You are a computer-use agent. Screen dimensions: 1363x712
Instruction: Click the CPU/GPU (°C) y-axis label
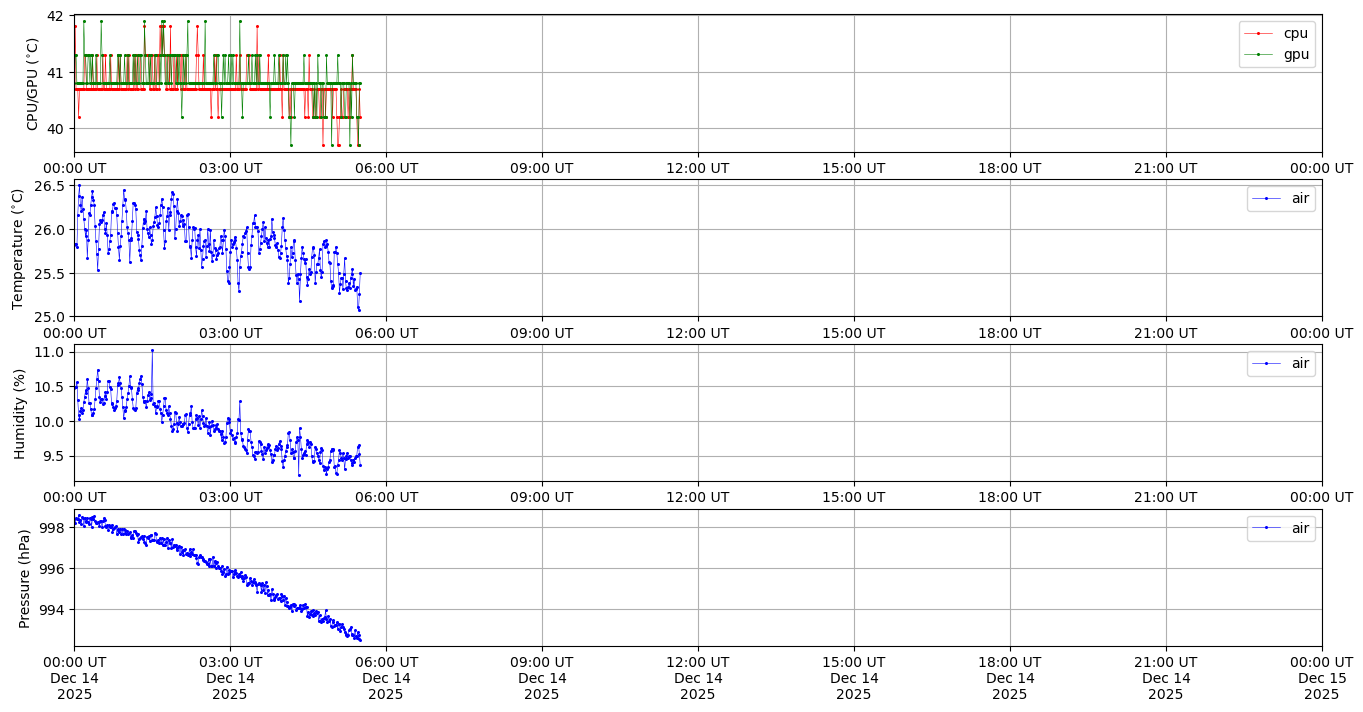32,84
